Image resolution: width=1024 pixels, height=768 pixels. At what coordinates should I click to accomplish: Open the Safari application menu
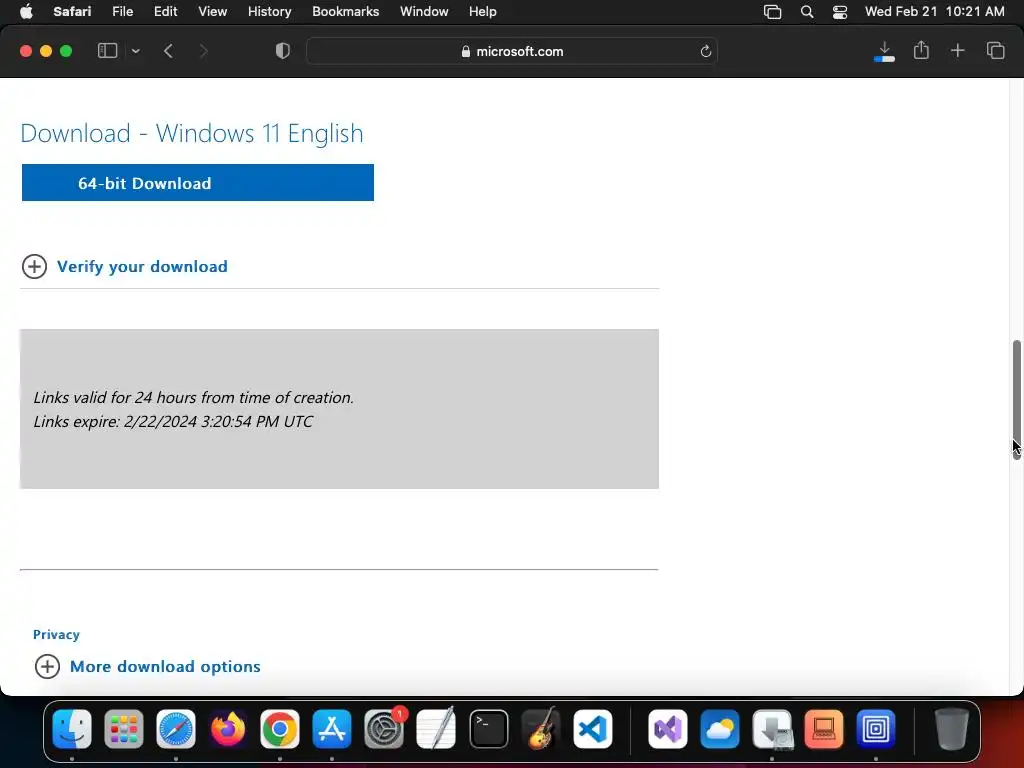coord(72,12)
